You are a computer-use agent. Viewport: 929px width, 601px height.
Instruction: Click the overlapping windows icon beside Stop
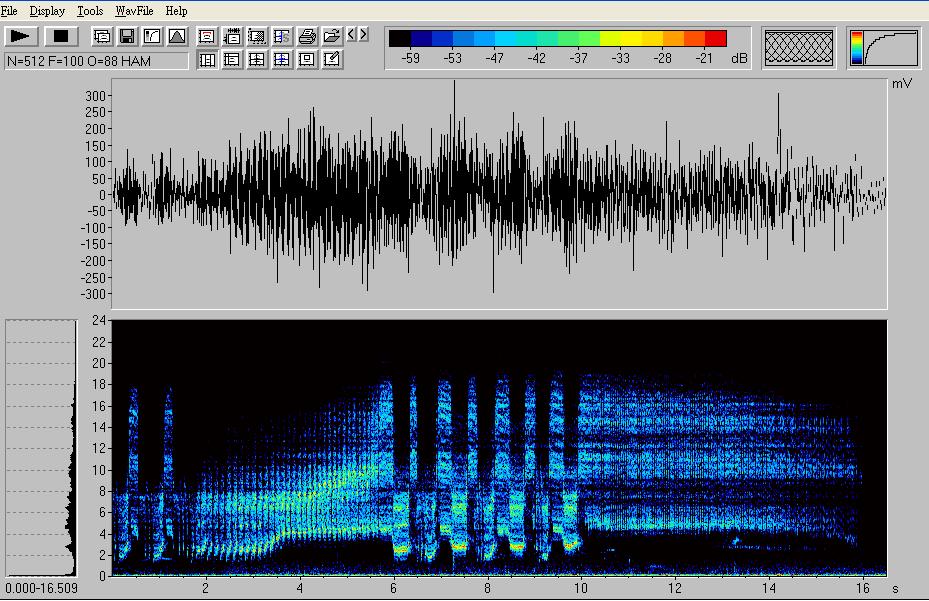[102, 37]
